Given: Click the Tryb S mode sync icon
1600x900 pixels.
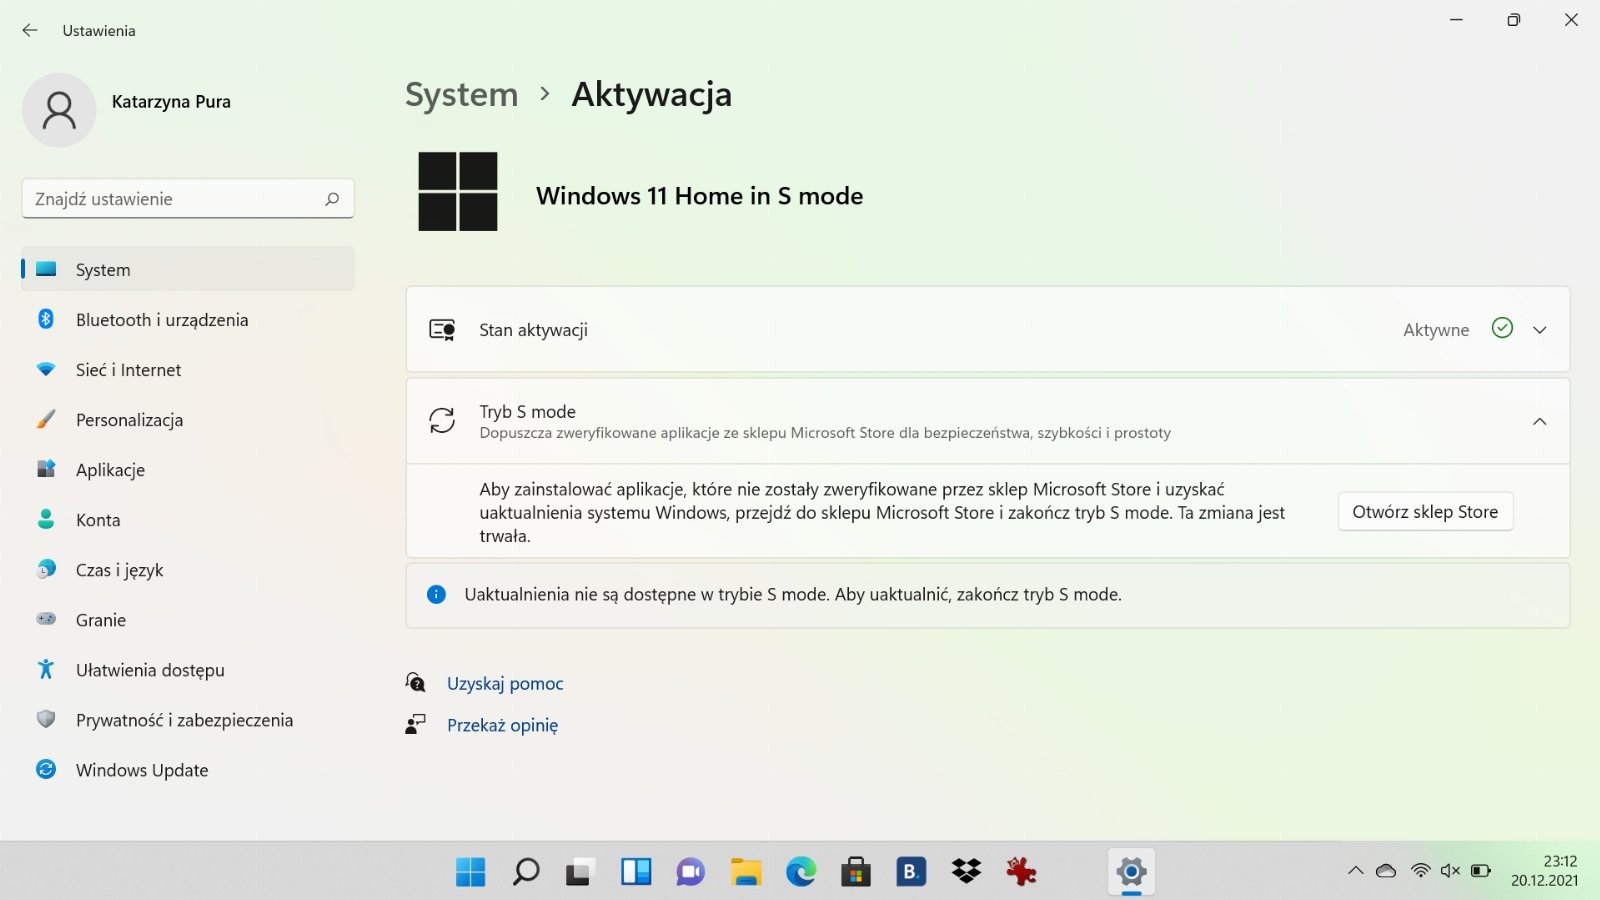Looking at the screenshot, I should (x=442, y=420).
